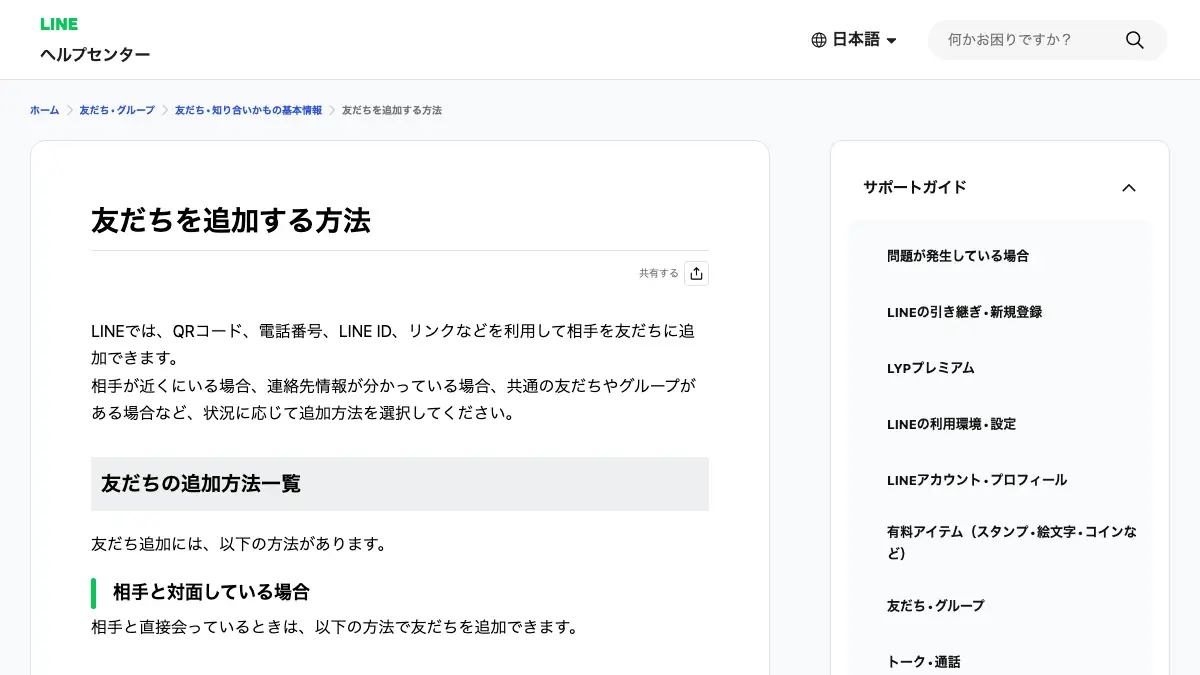Click the LINE logo
Image resolution: width=1200 pixels, height=675 pixels.
[x=59, y=24]
